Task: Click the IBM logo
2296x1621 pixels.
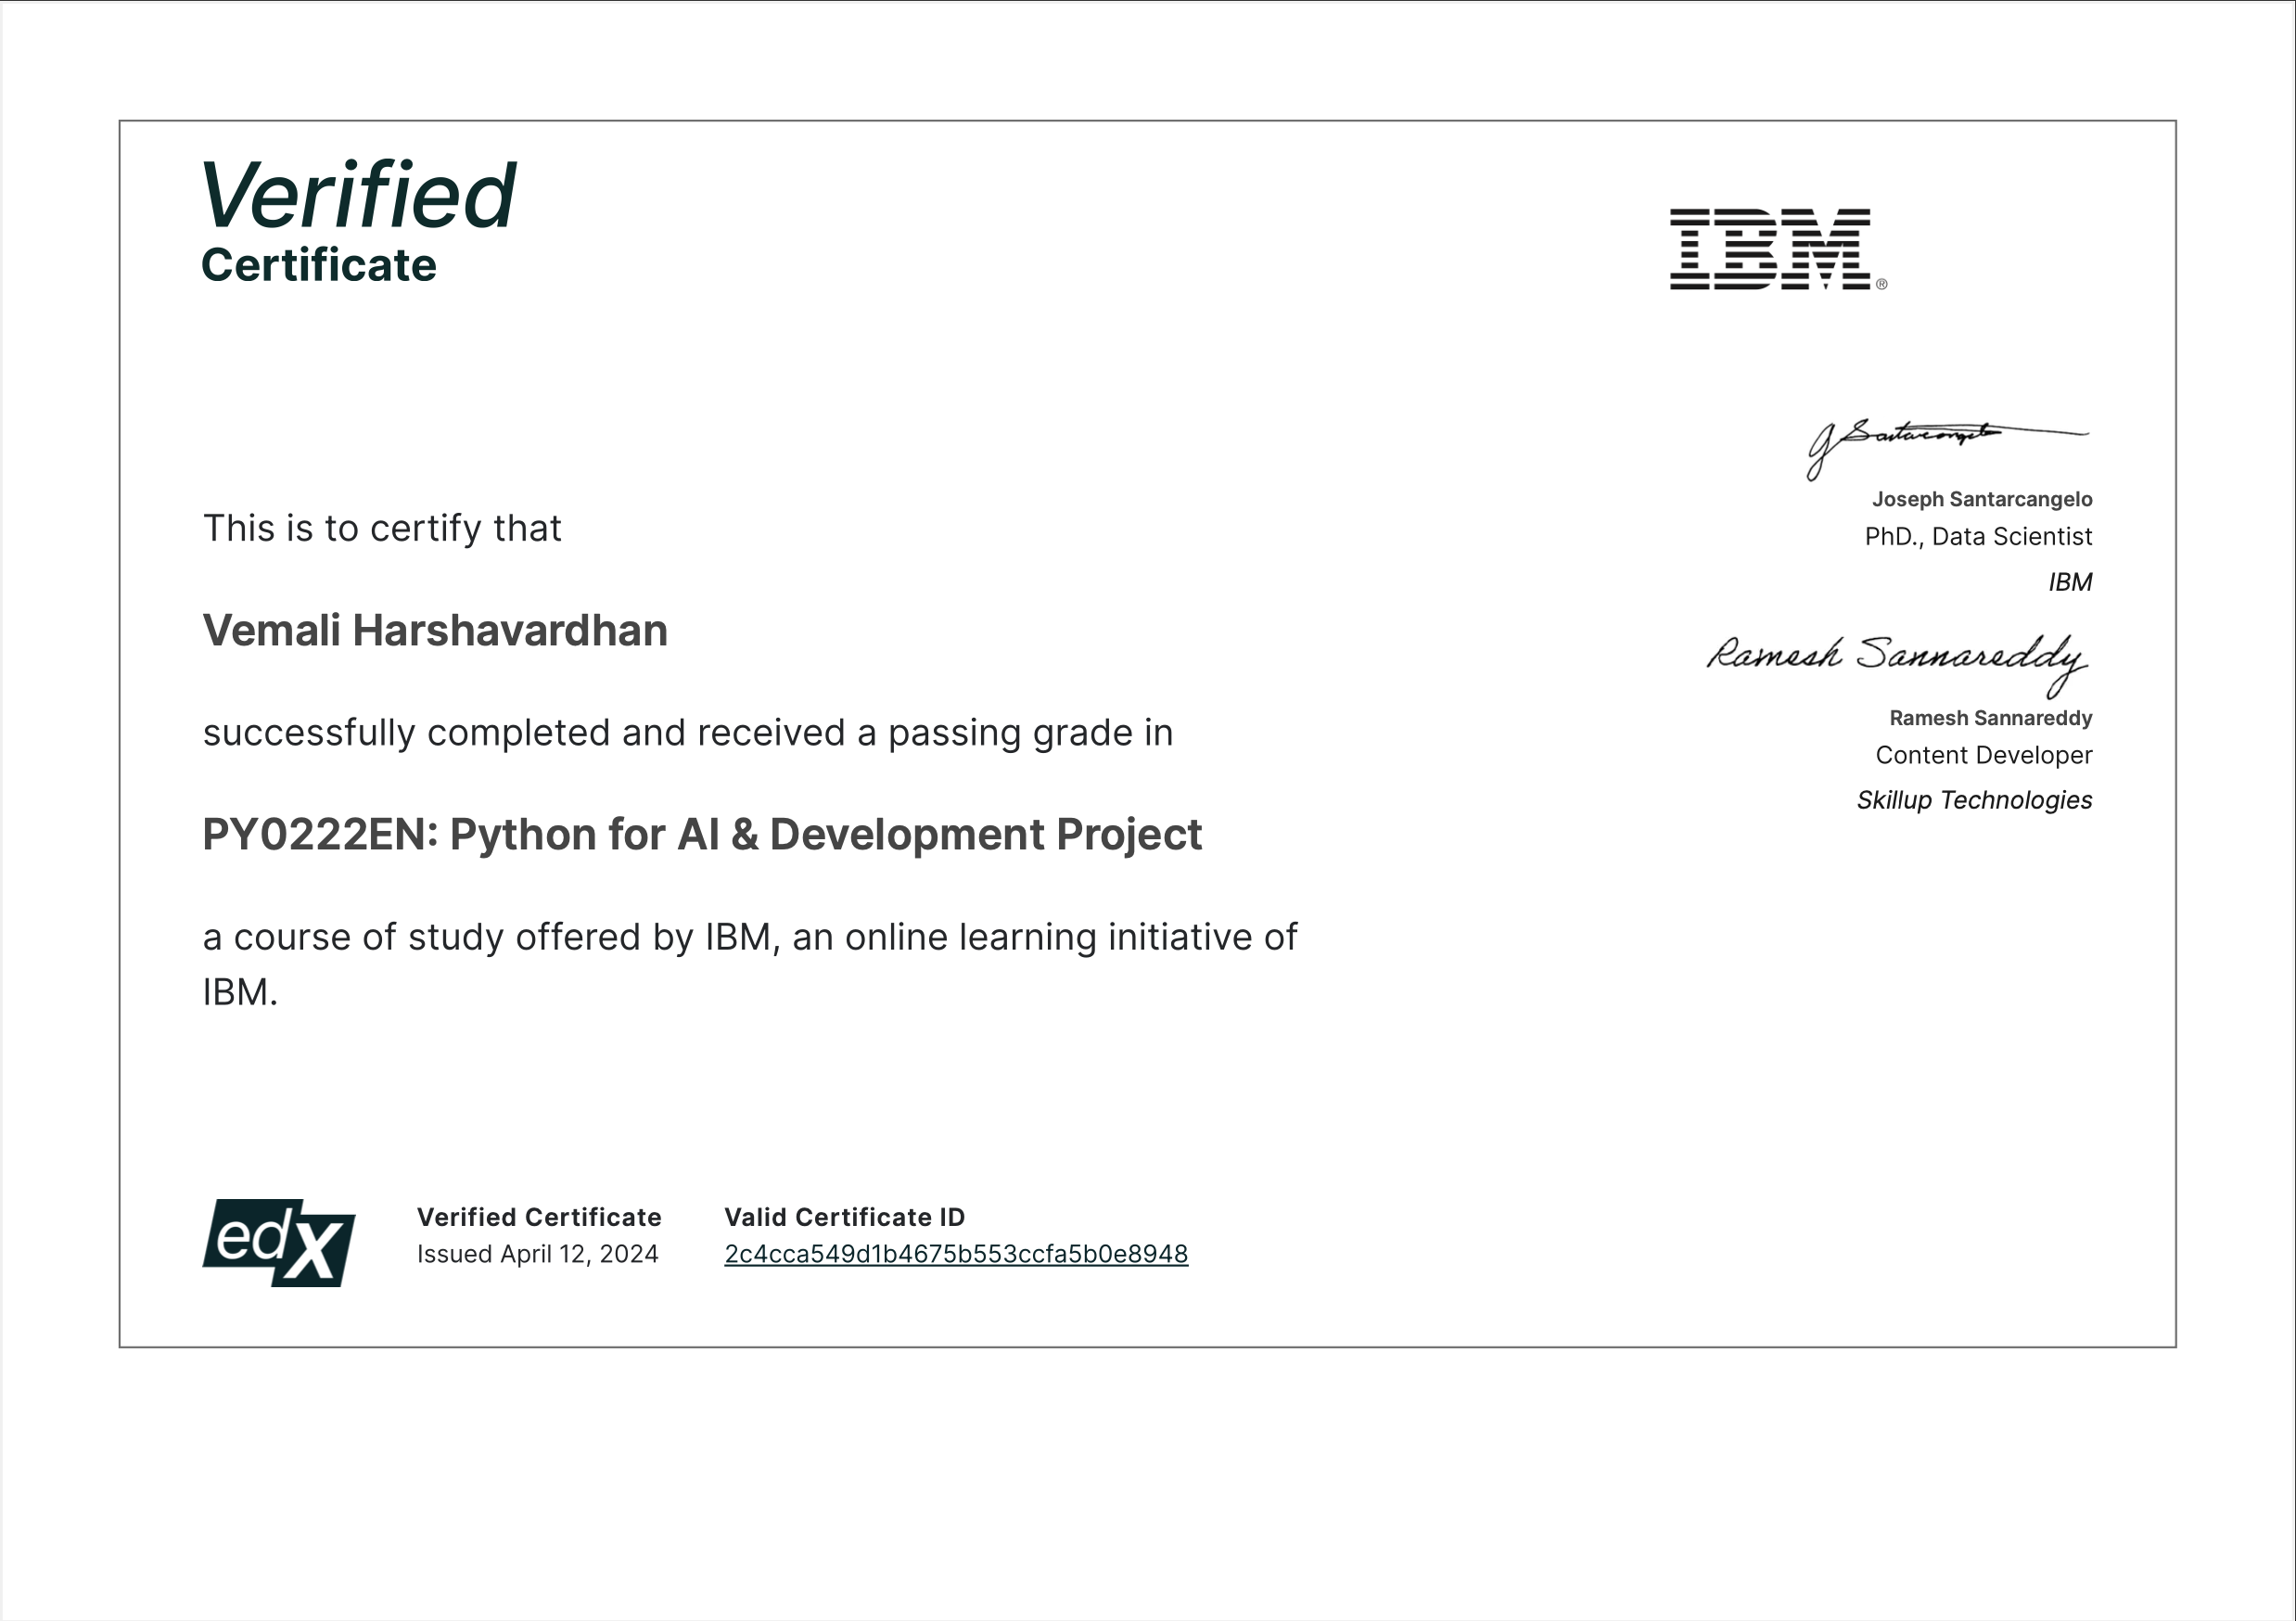Action: [1778, 249]
